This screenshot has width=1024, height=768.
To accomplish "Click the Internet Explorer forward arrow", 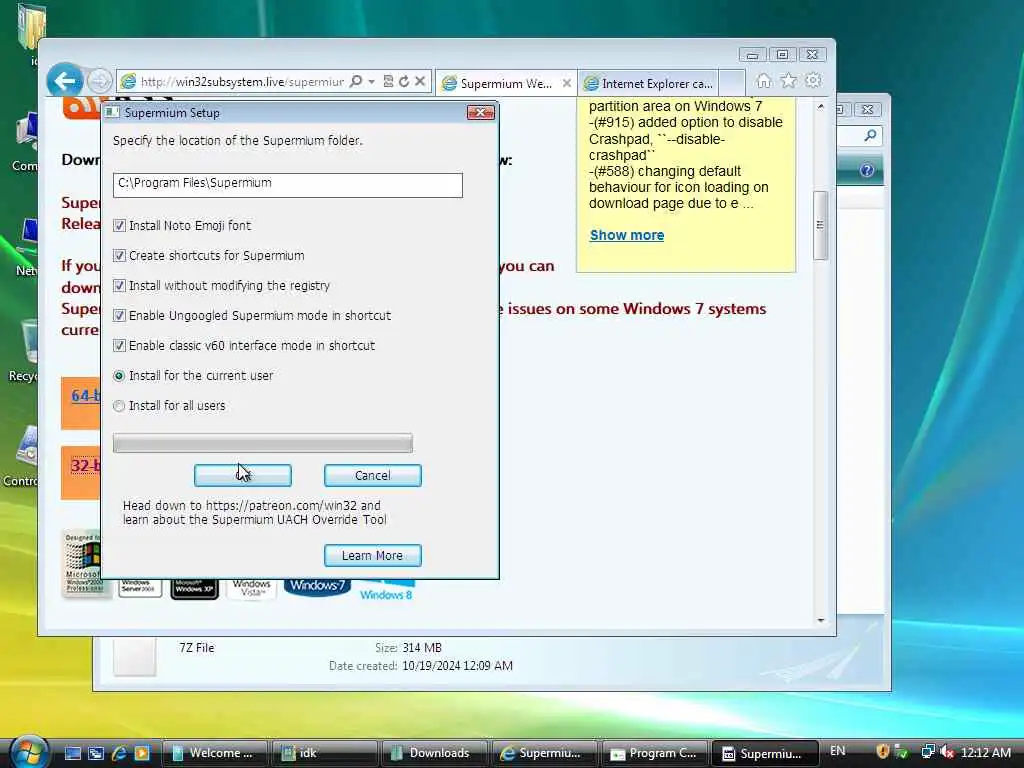I will (99, 82).
